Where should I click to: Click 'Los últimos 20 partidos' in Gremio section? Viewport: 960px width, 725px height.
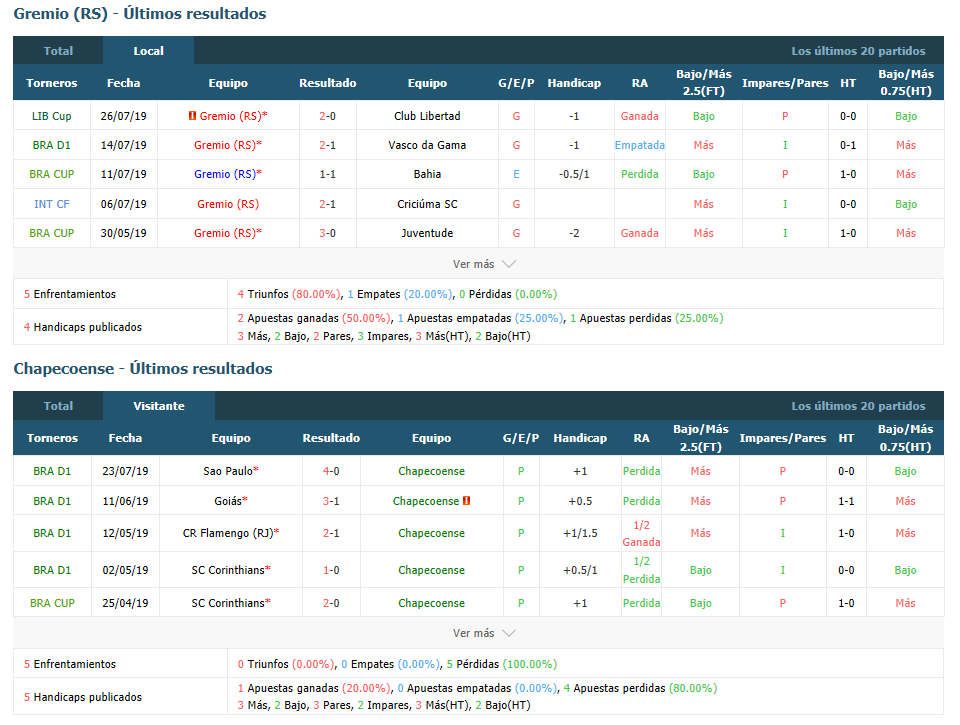tap(858, 51)
